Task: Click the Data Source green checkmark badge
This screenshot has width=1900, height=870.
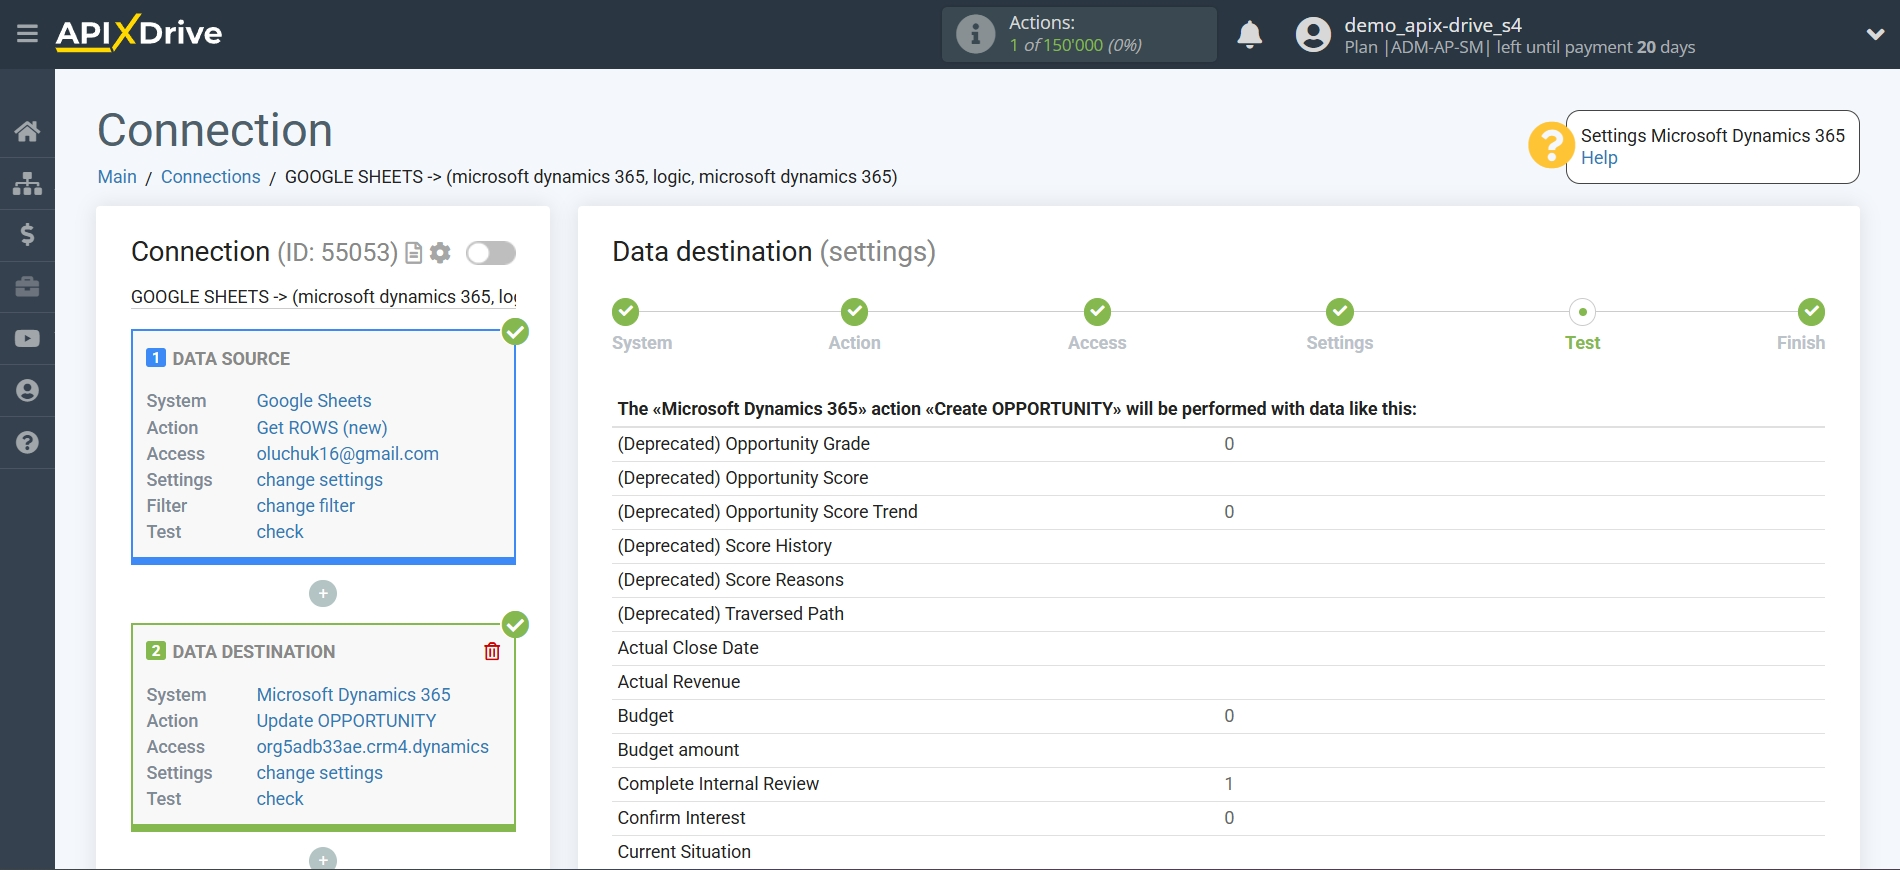Action: point(515,332)
